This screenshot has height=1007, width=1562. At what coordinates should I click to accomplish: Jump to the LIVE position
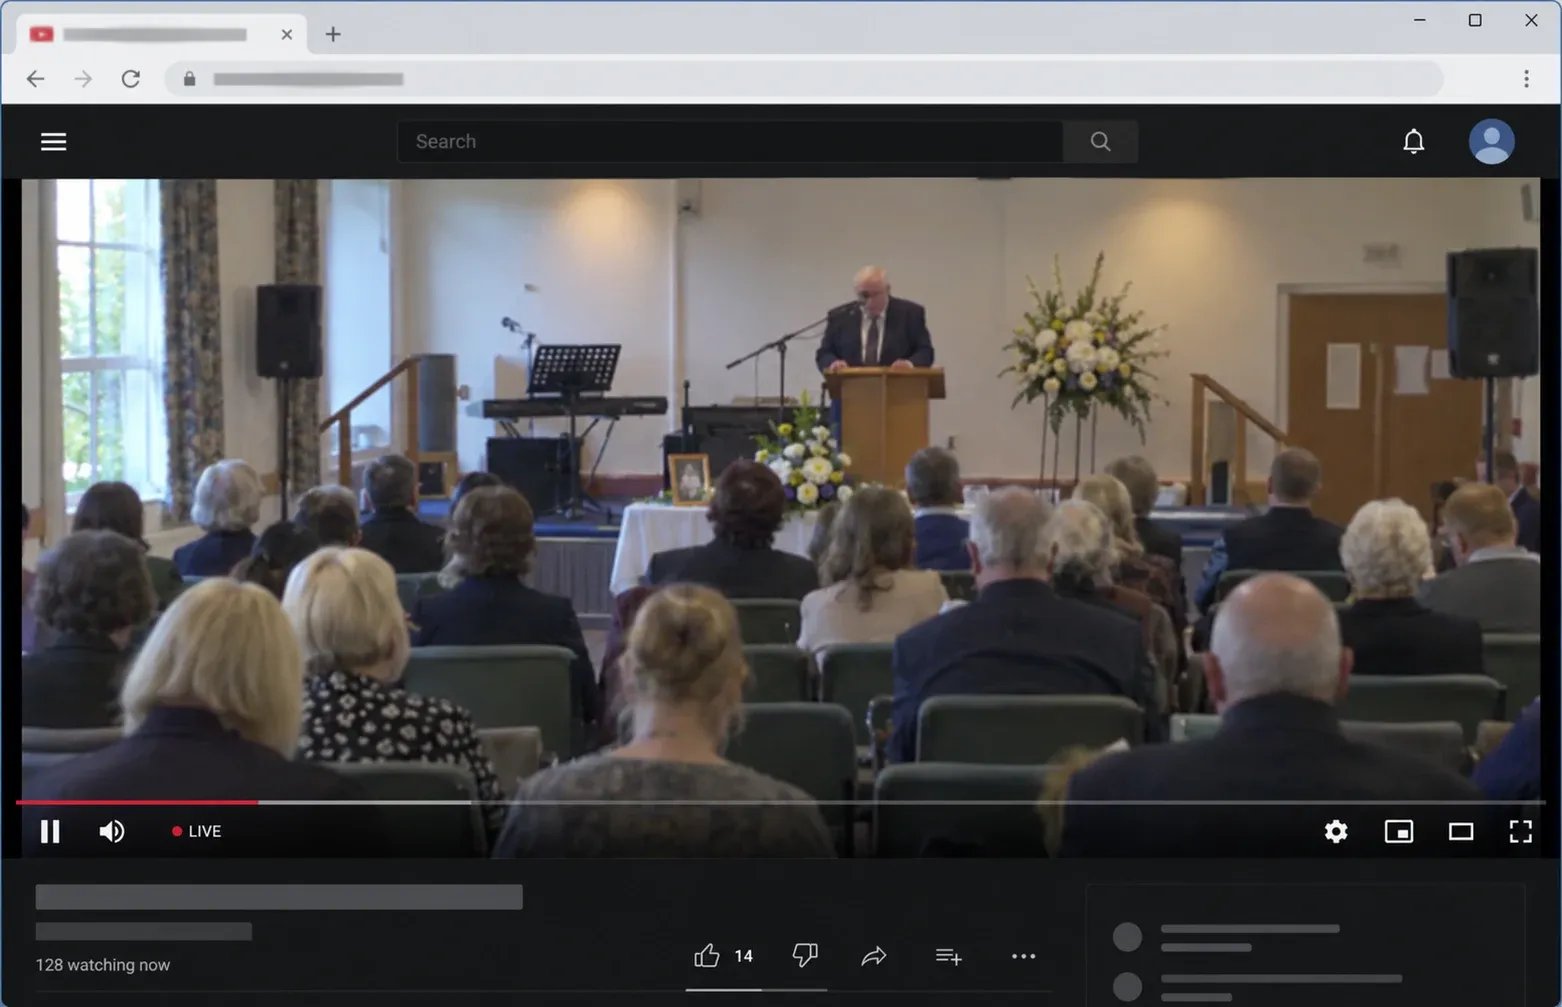click(x=197, y=831)
